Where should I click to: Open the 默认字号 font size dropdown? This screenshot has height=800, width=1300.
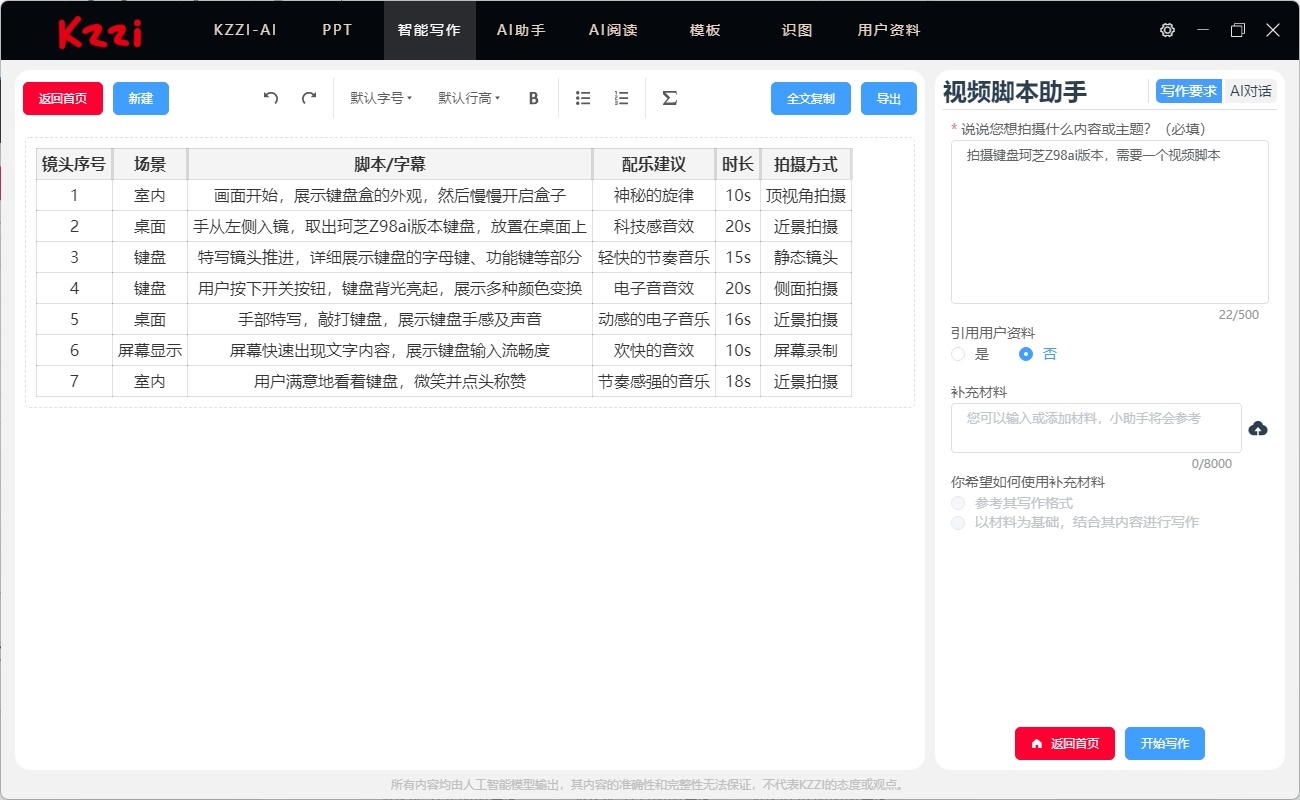tap(381, 98)
